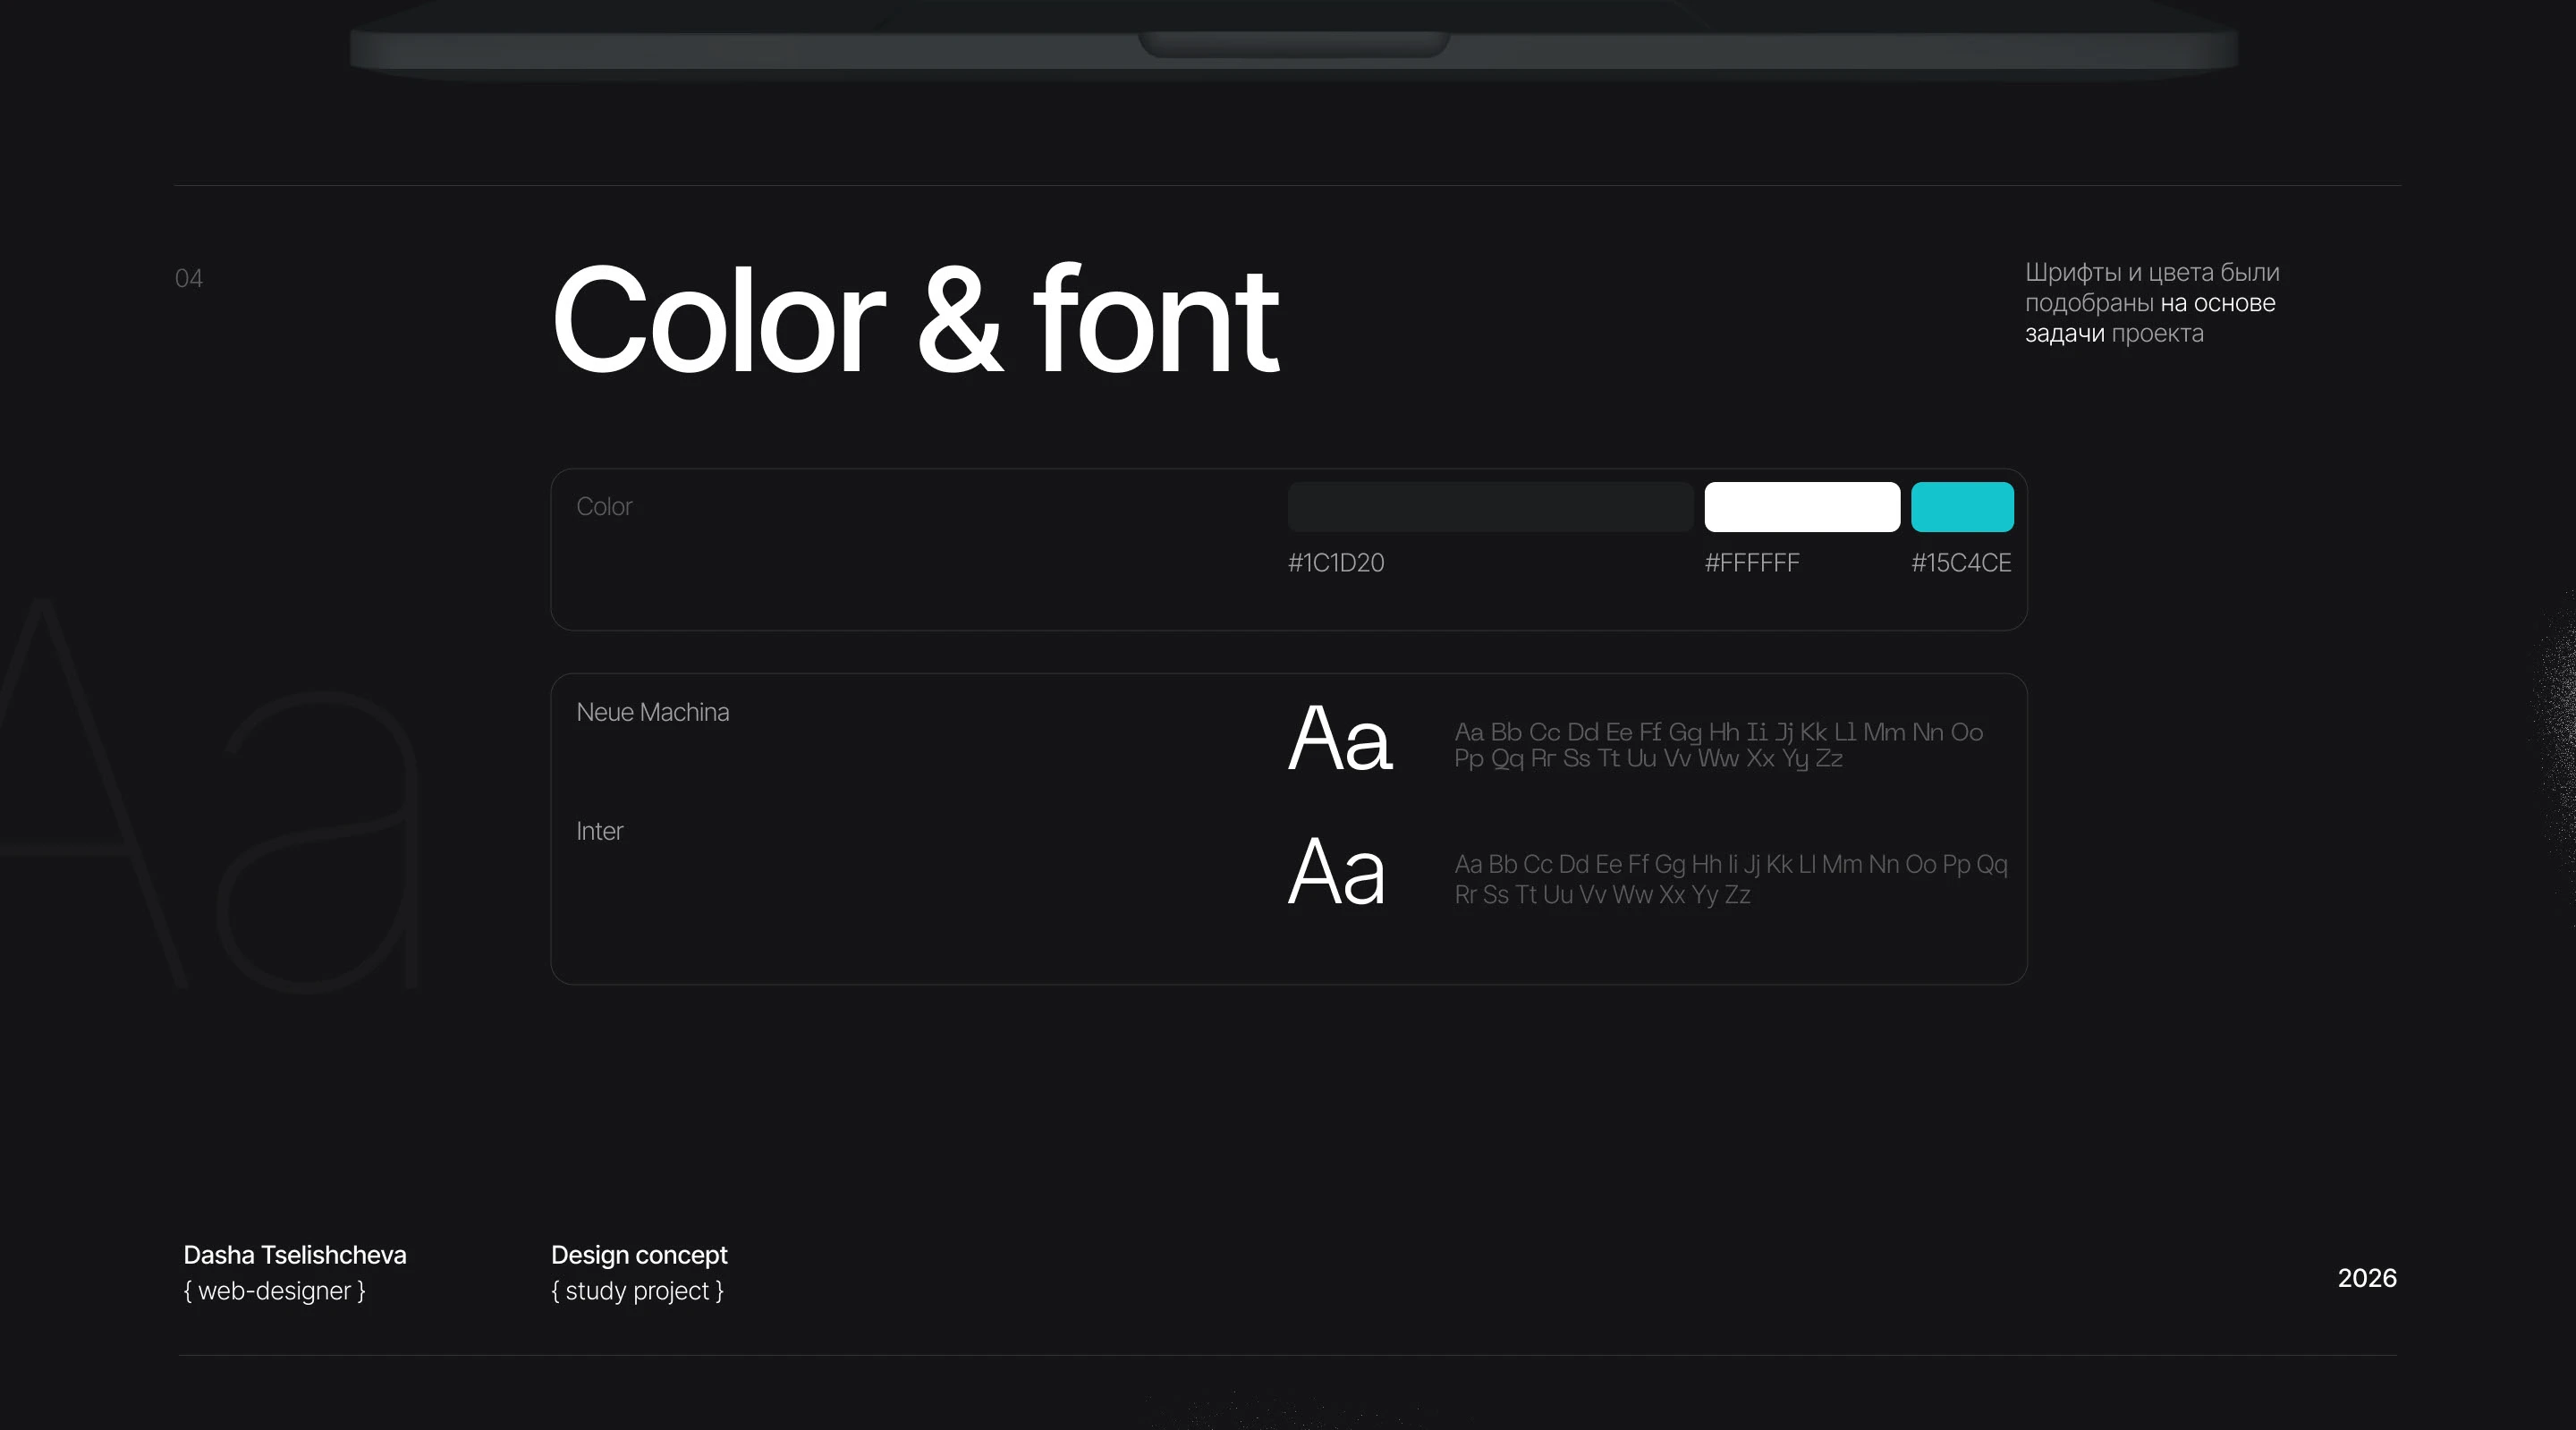The height and width of the screenshot is (1430, 2576).
Task: Select the #FFFFFF white color swatch
Action: tap(1801, 507)
